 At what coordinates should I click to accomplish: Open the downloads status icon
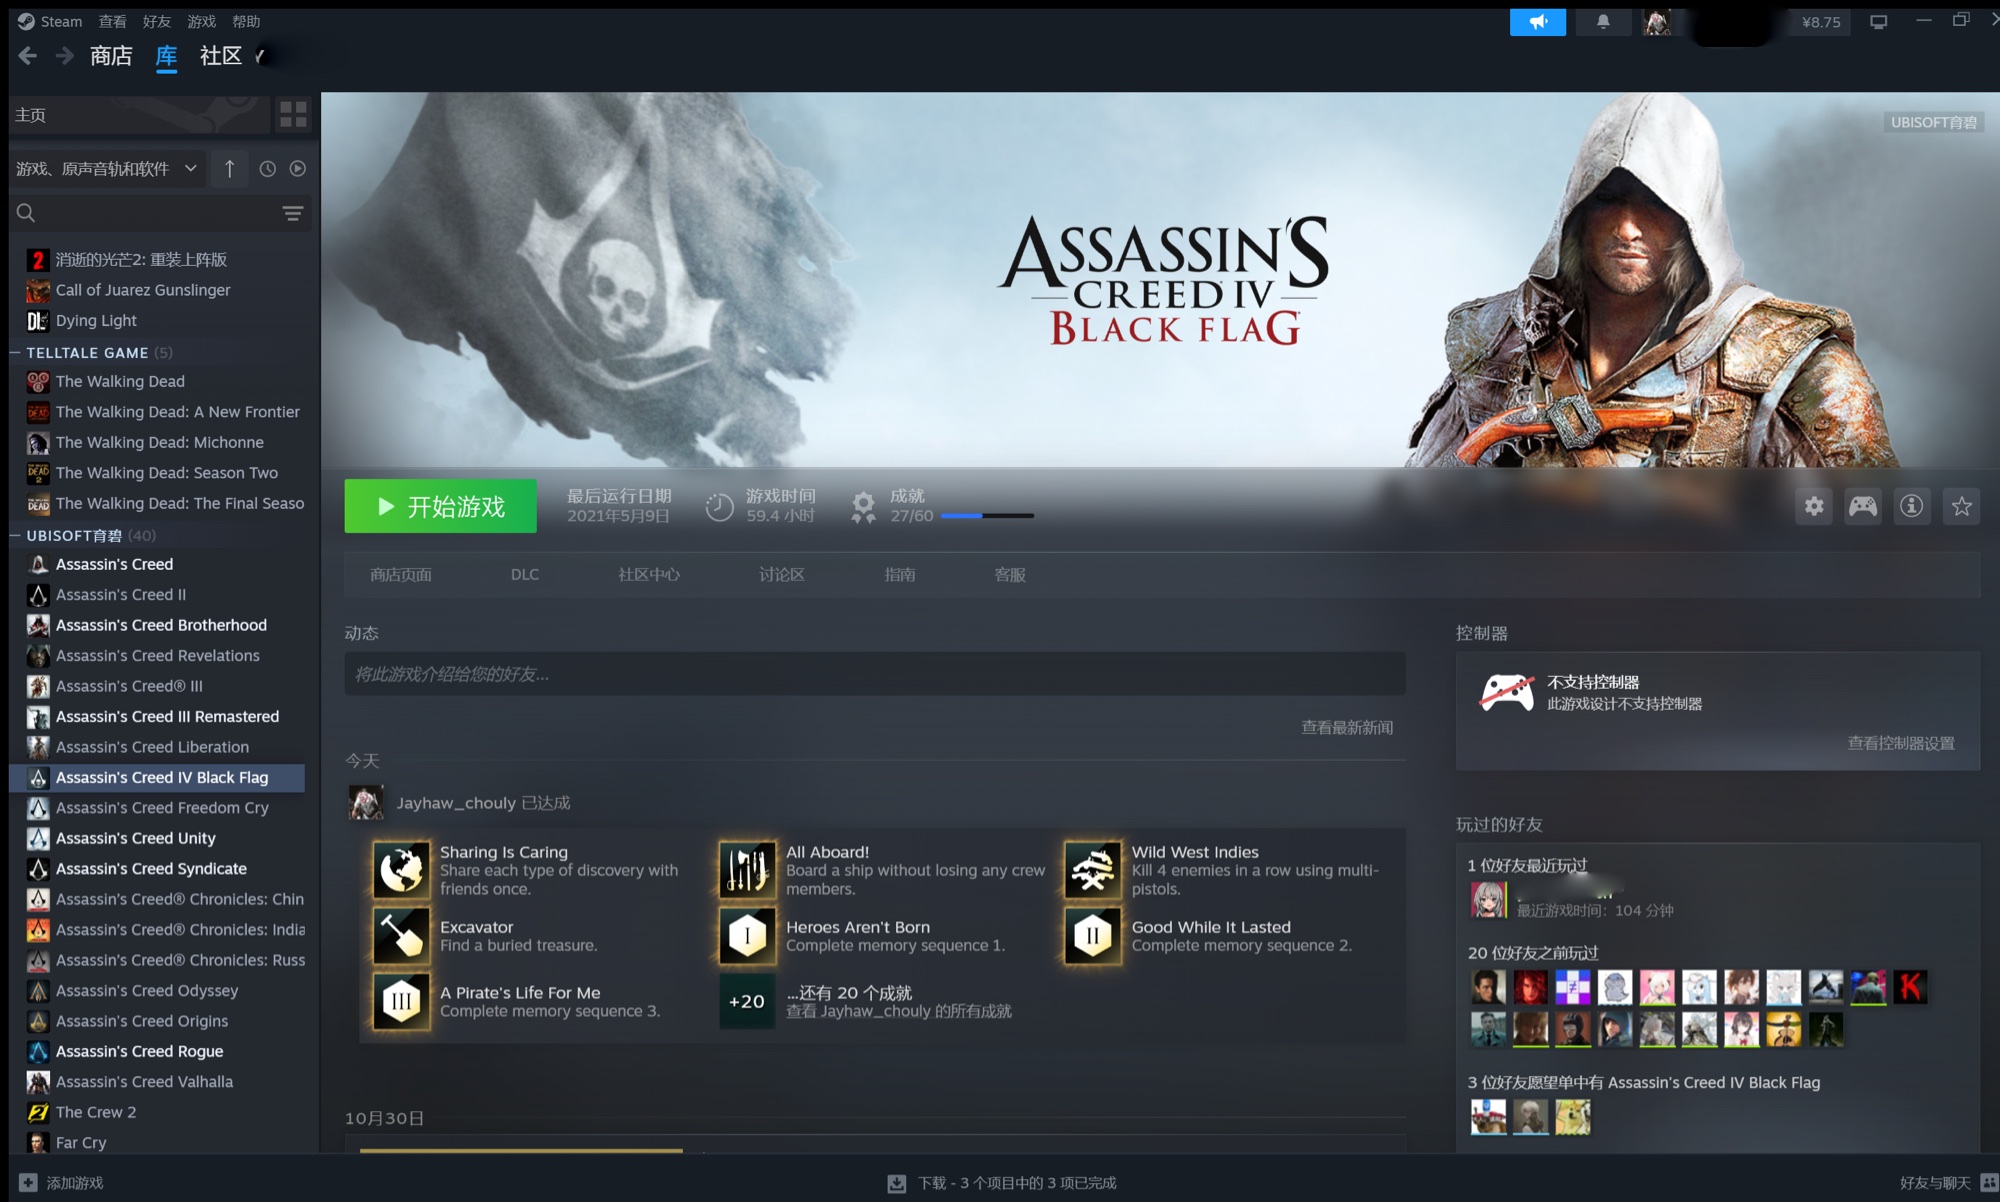pos(897,1183)
